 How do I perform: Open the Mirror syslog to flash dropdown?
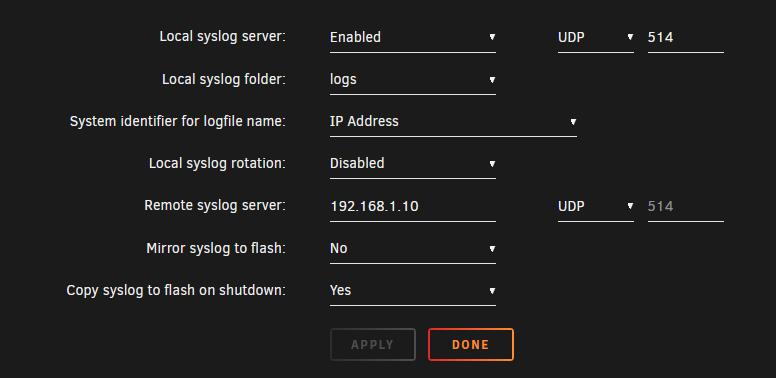click(x=413, y=248)
